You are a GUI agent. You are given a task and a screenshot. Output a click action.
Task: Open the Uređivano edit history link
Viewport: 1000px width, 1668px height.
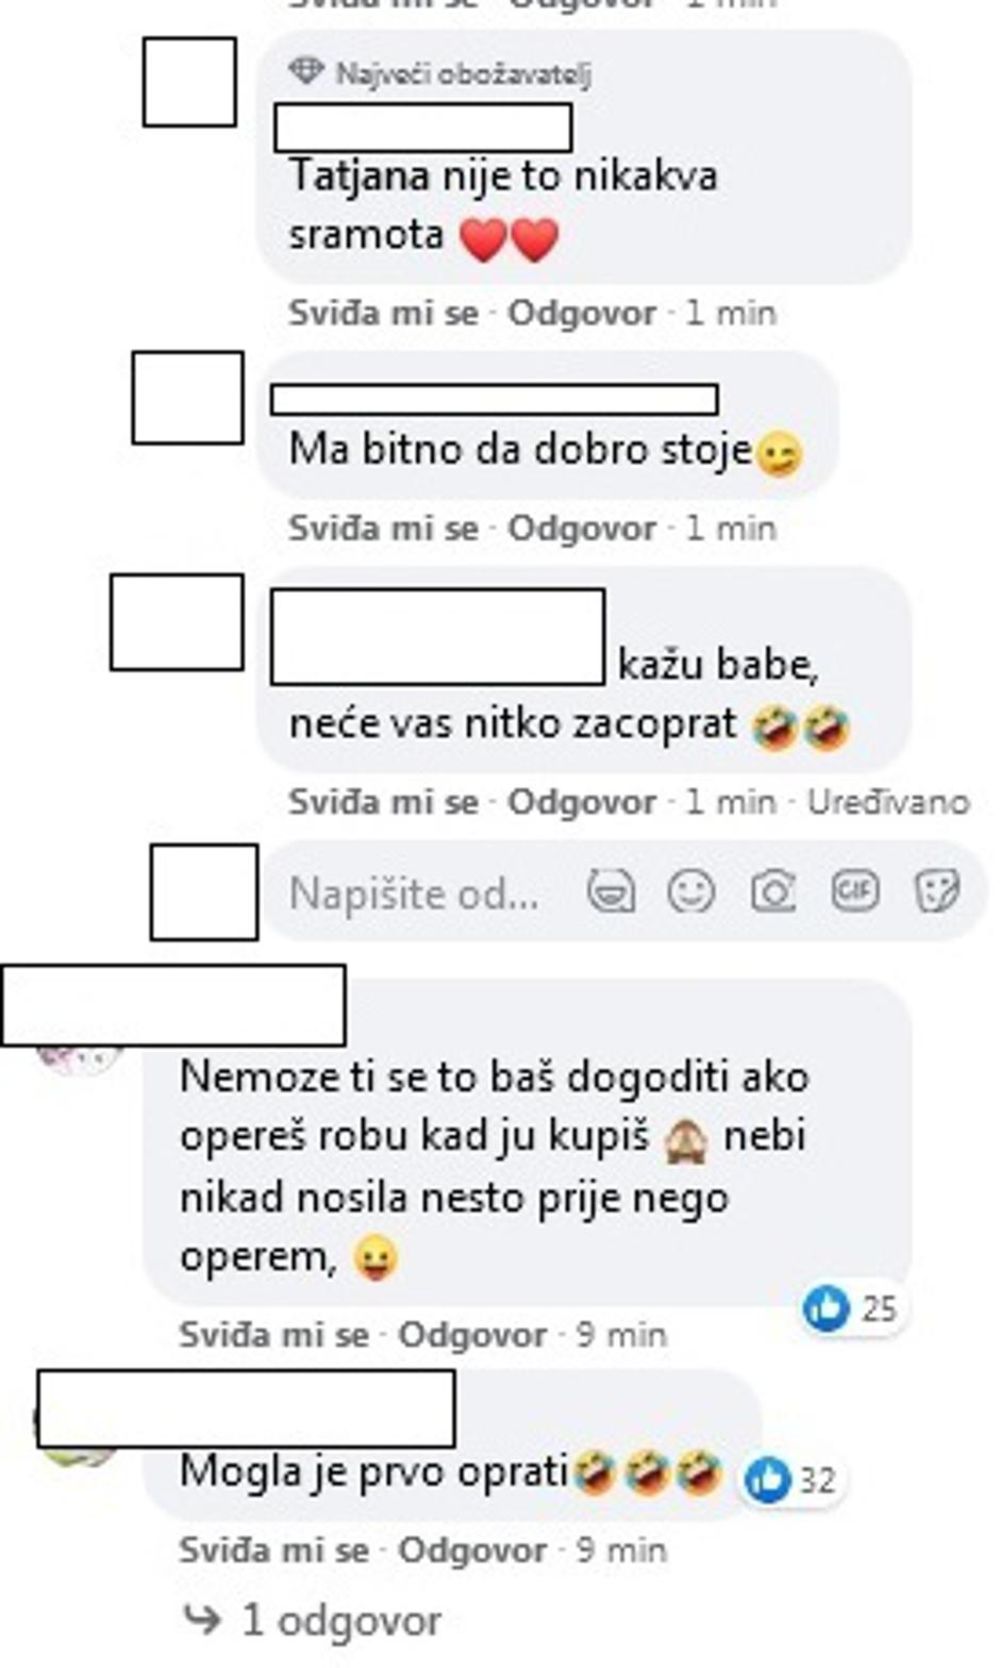click(889, 802)
